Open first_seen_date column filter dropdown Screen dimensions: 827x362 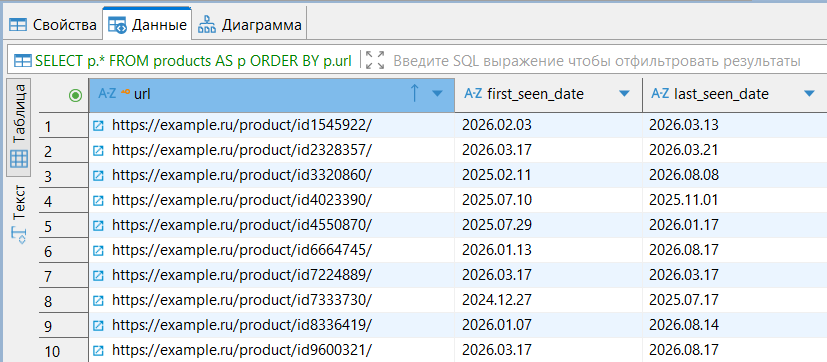624,94
